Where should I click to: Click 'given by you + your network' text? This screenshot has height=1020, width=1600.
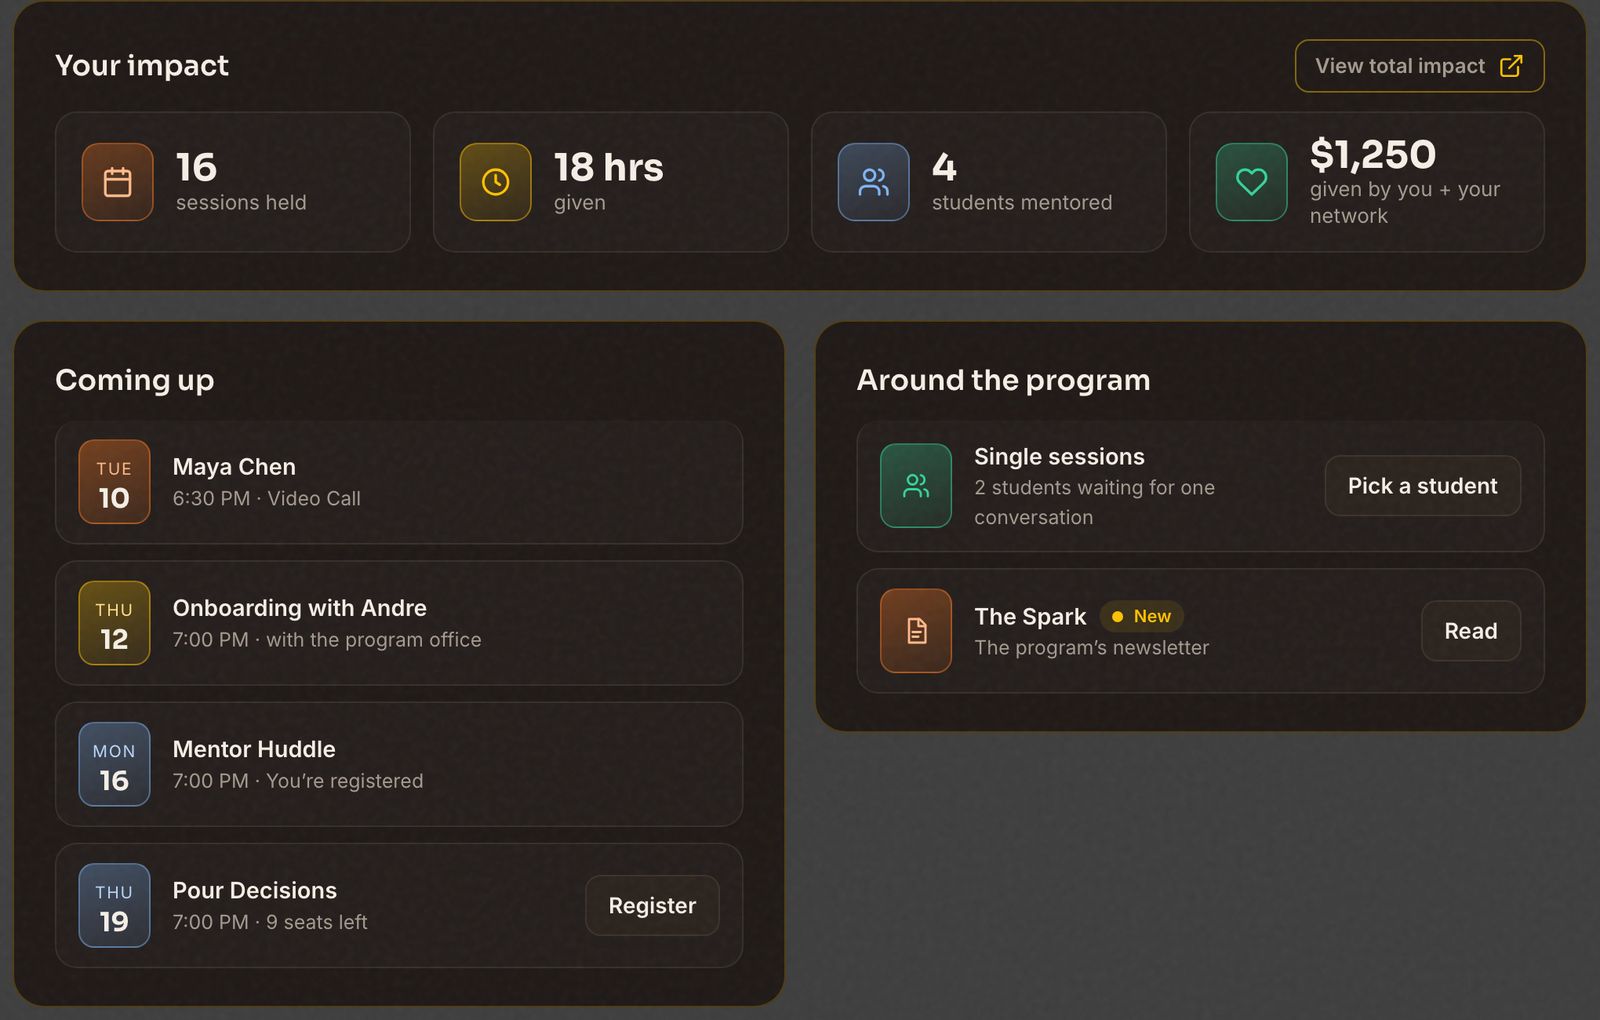1405,202
